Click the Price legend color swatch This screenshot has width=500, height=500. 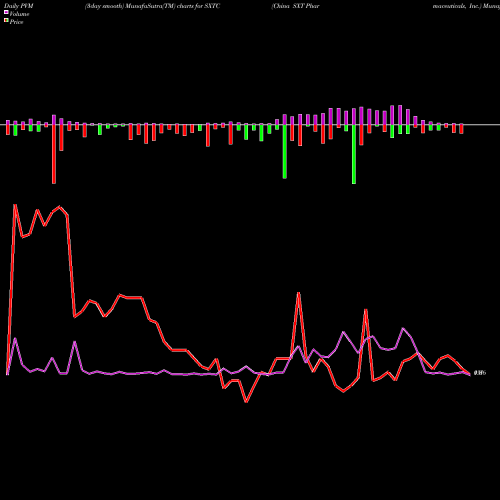[6, 21]
